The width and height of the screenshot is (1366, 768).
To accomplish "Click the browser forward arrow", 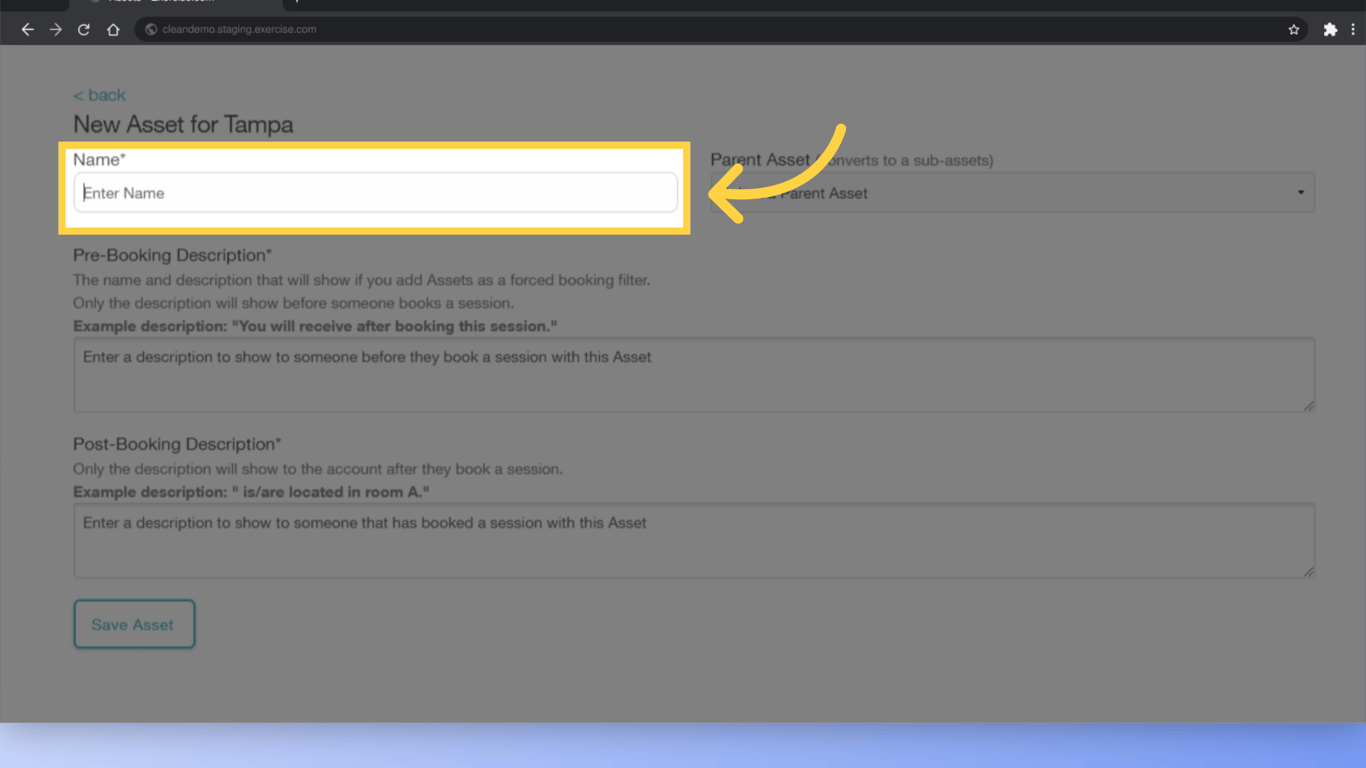I will click(56, 30).
